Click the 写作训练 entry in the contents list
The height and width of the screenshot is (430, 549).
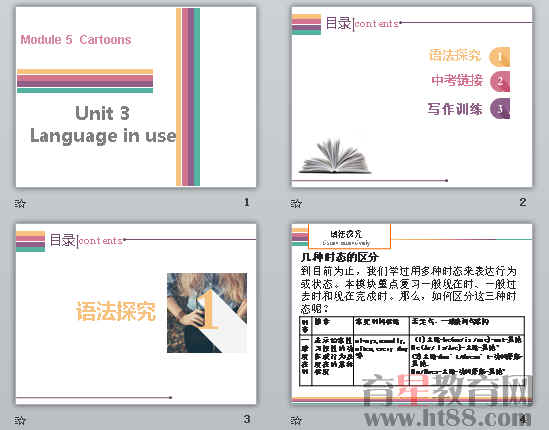pos(454,109)
